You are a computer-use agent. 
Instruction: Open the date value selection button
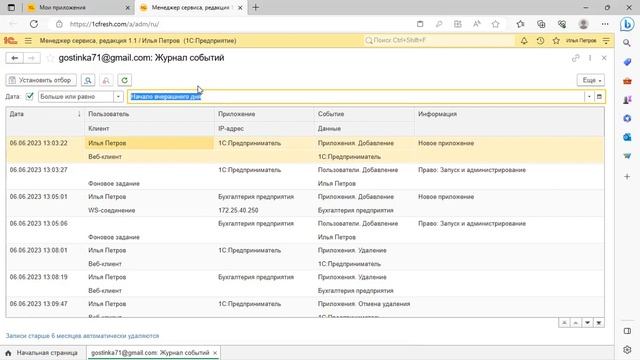click(599, 97)
